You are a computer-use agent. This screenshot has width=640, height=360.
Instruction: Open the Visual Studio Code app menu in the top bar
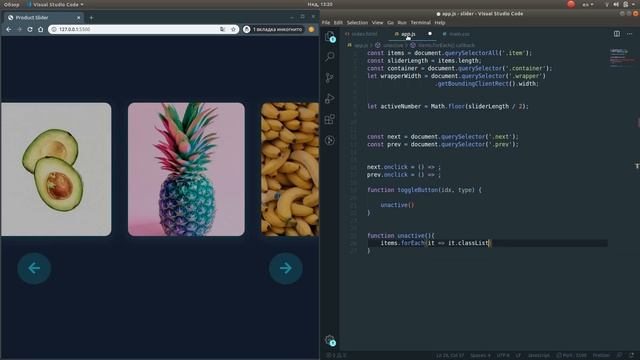coord(56,4)
